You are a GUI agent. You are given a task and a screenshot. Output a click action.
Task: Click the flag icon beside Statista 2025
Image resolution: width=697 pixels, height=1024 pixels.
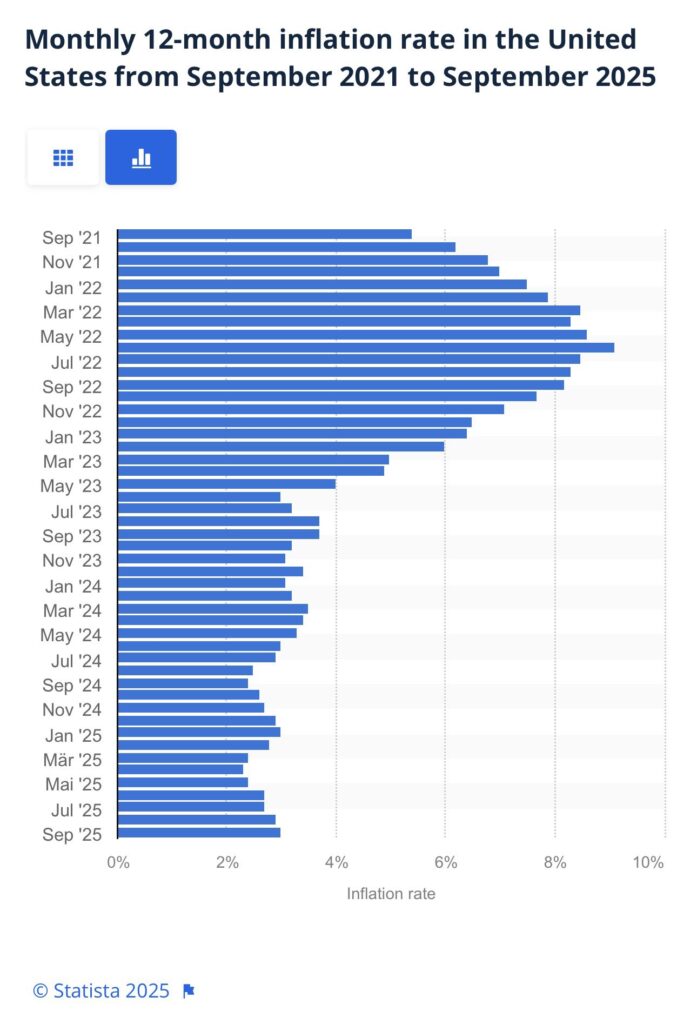click(x=188, y=991)
